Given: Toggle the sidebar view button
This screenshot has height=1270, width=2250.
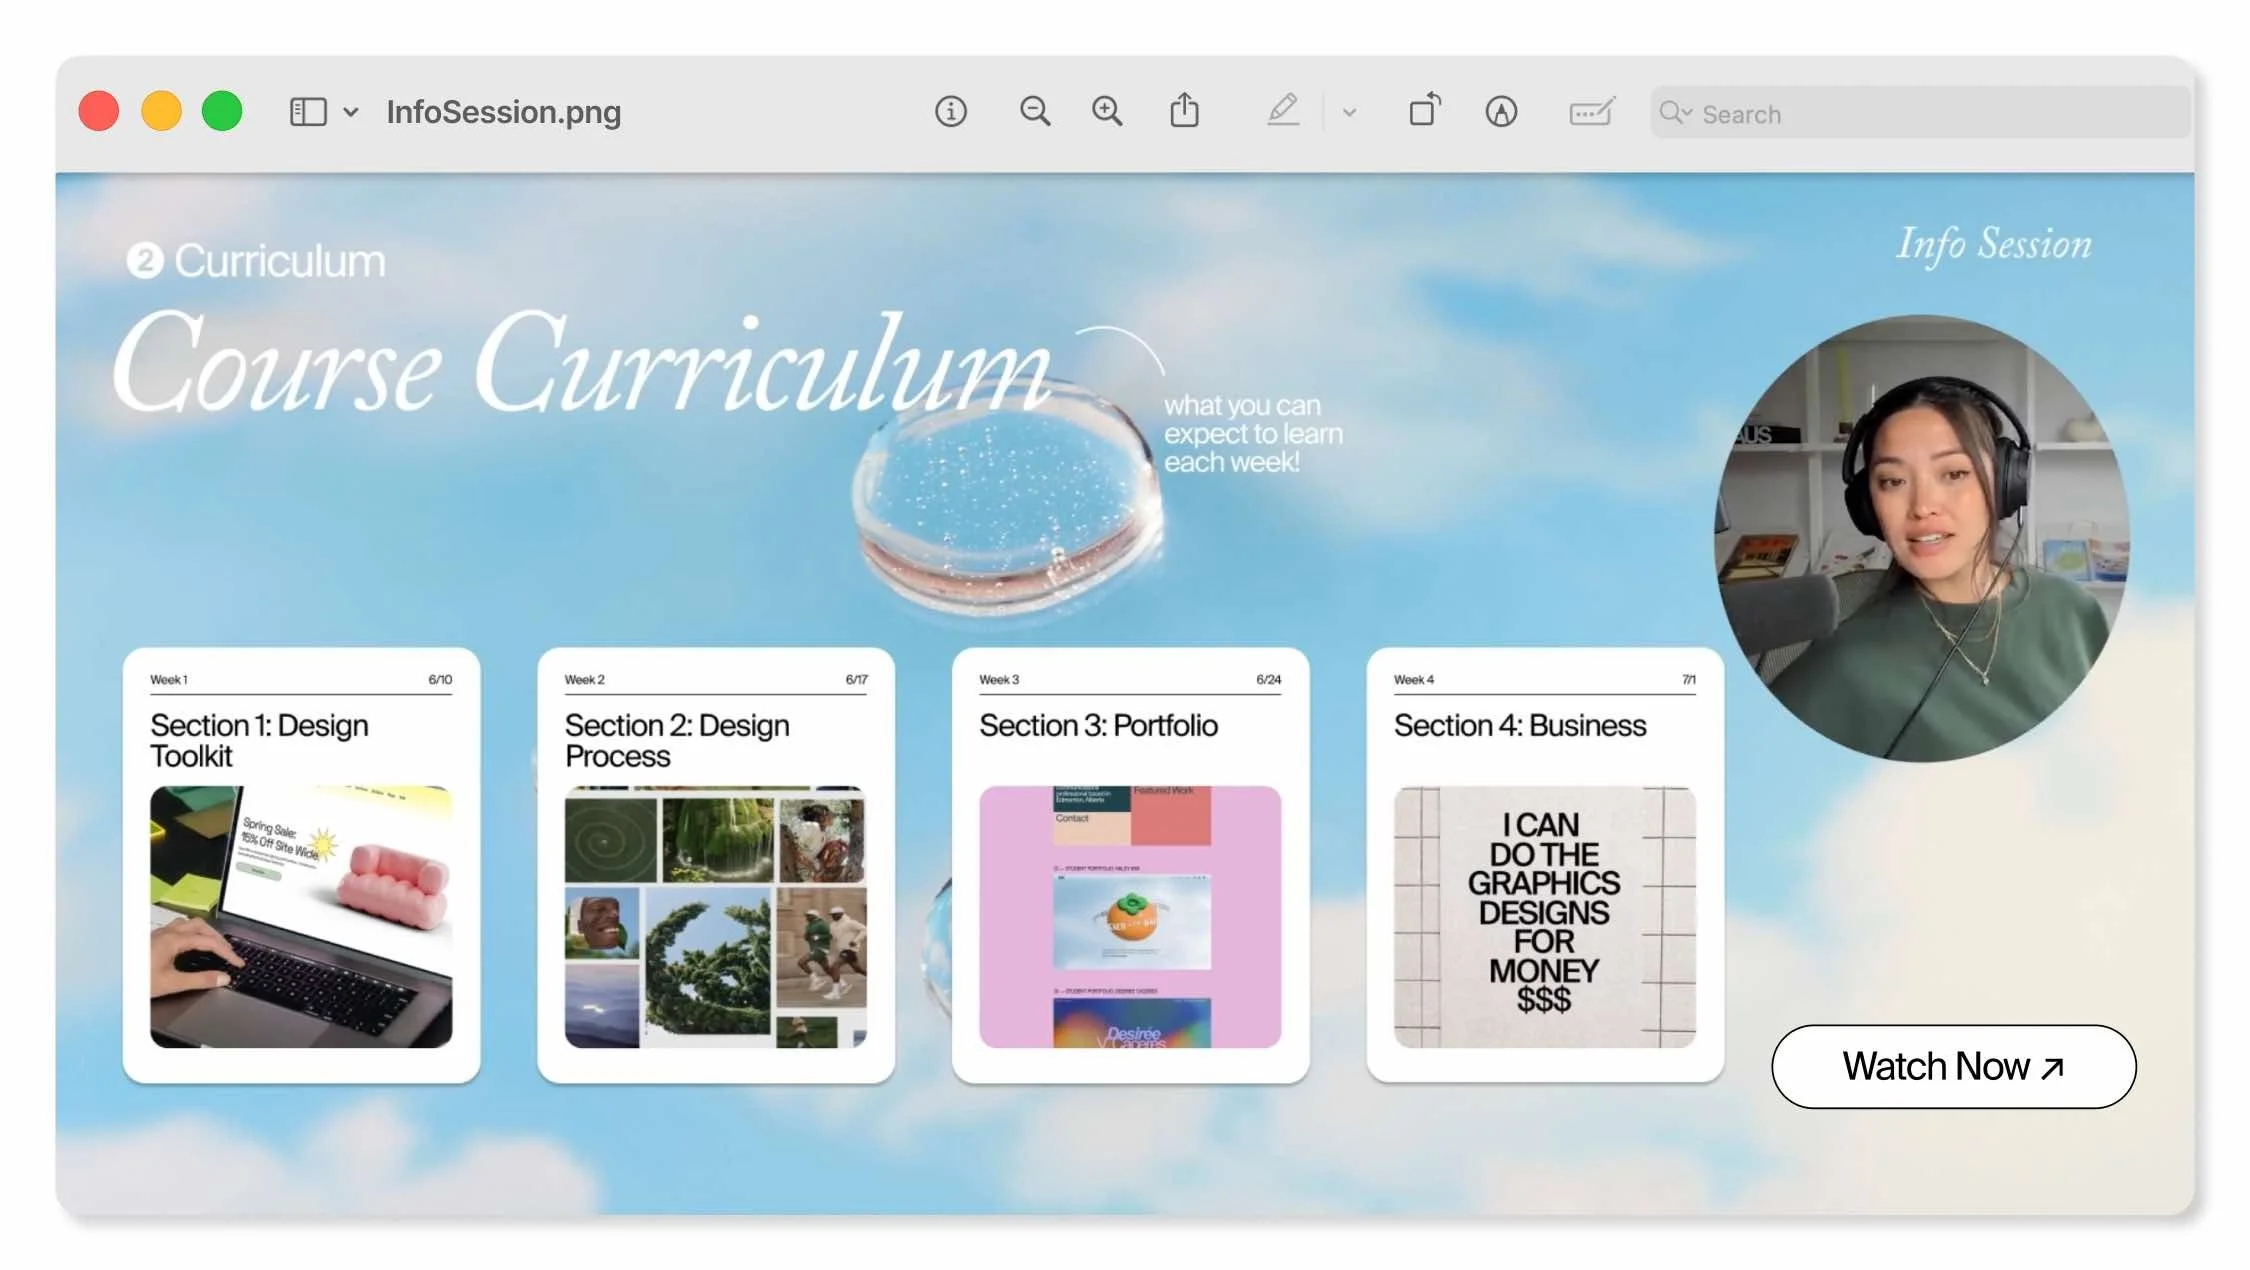Looking at the screenshot, I should [x=308, y=111].
